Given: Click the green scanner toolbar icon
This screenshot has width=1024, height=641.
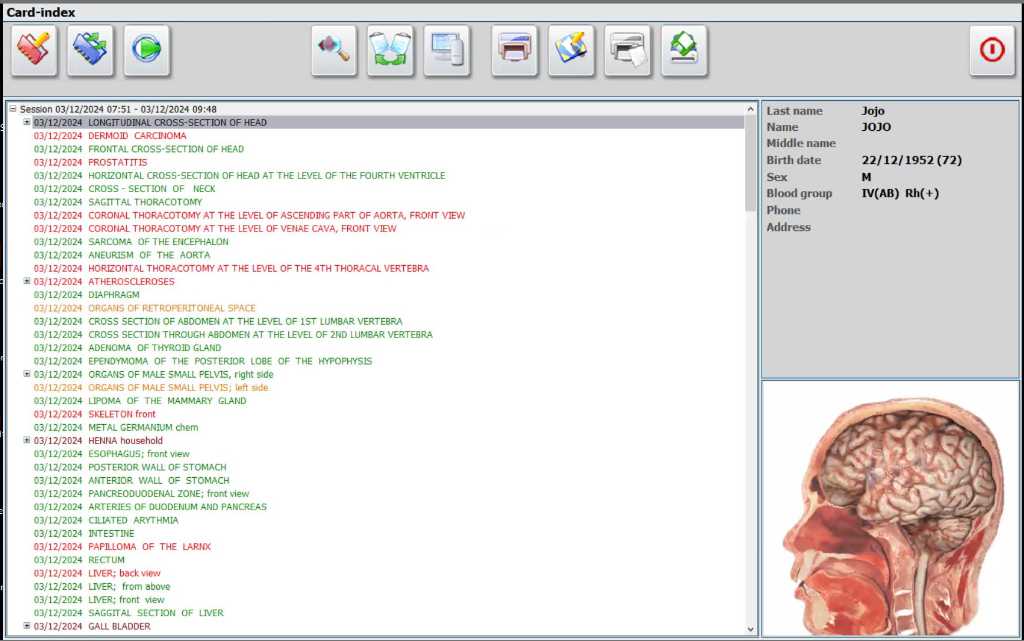Looking at the screenshot, I should click(684, 50).
